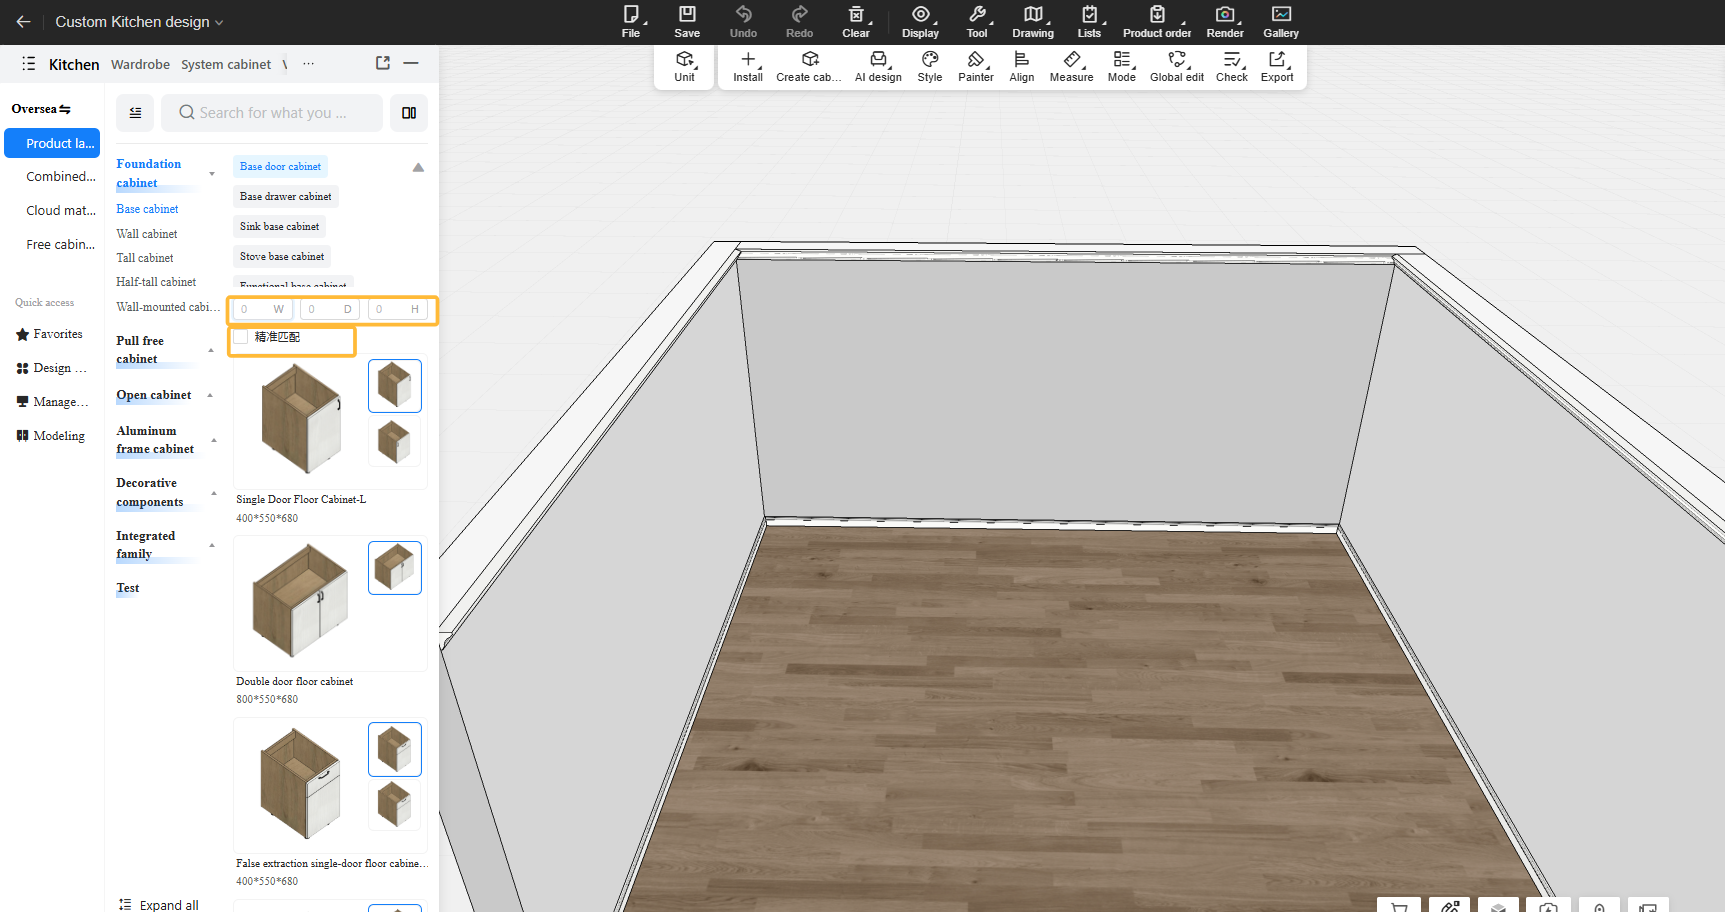Open the Clear tool
This screenshot has width=1725, height=912.
pos(856,21)
